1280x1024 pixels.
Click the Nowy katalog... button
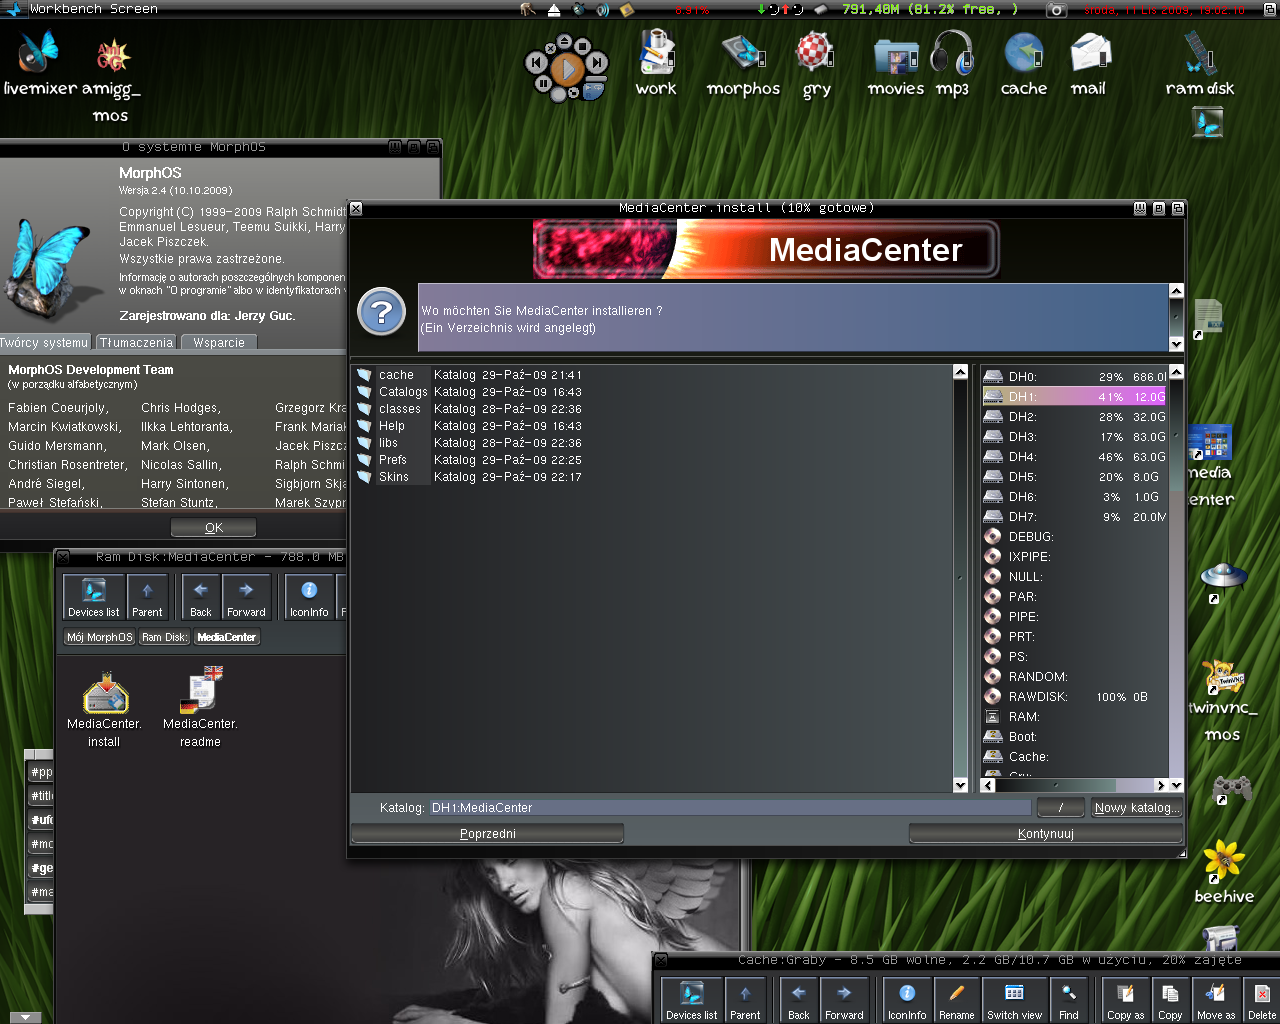[x=1137, y=808]
